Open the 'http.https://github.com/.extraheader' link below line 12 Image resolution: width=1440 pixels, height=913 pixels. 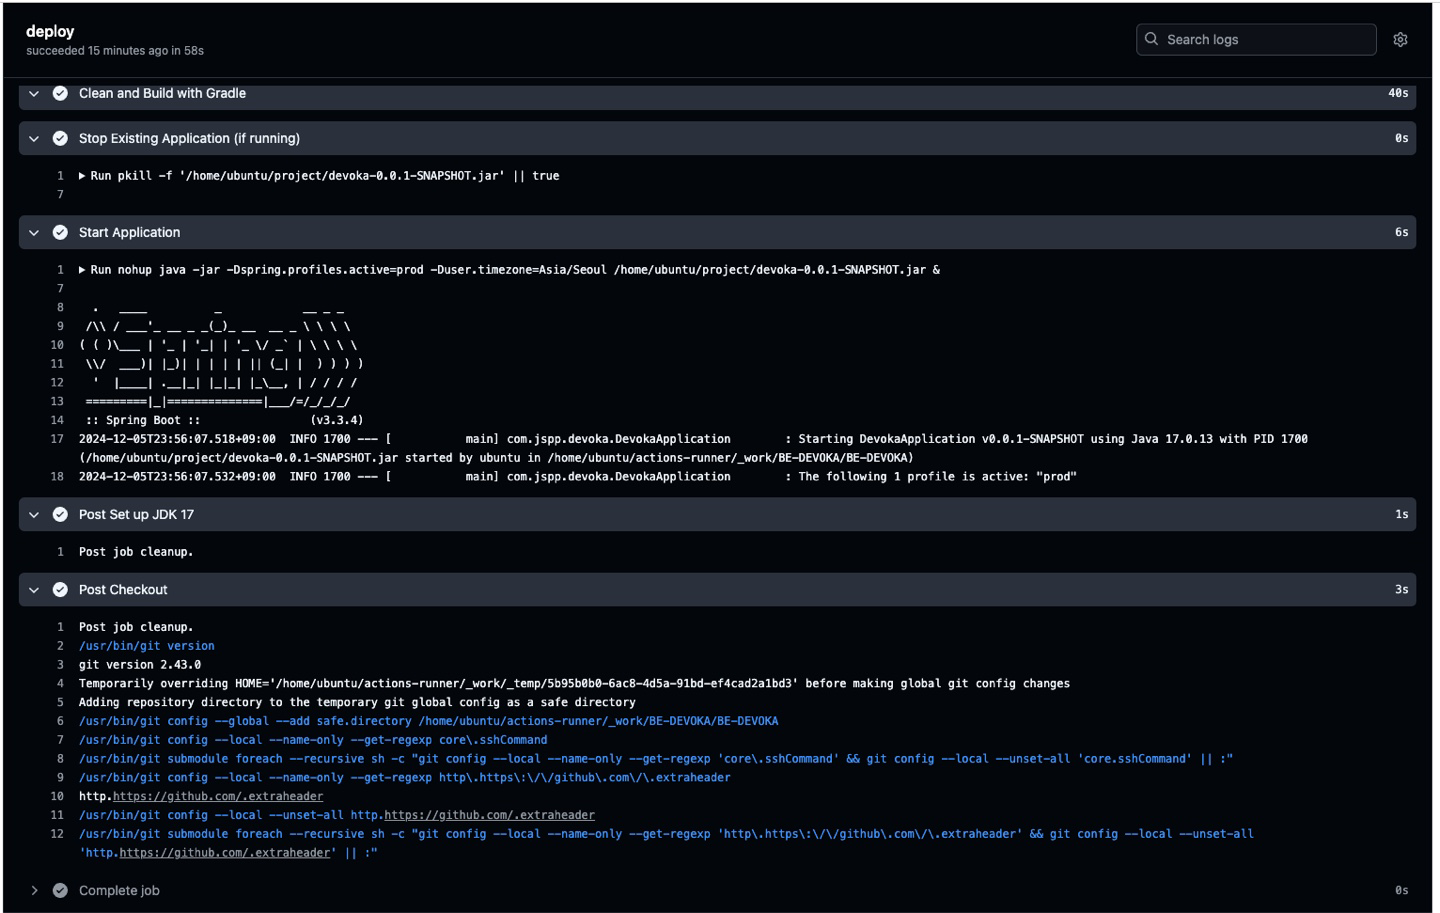(225, 853)
